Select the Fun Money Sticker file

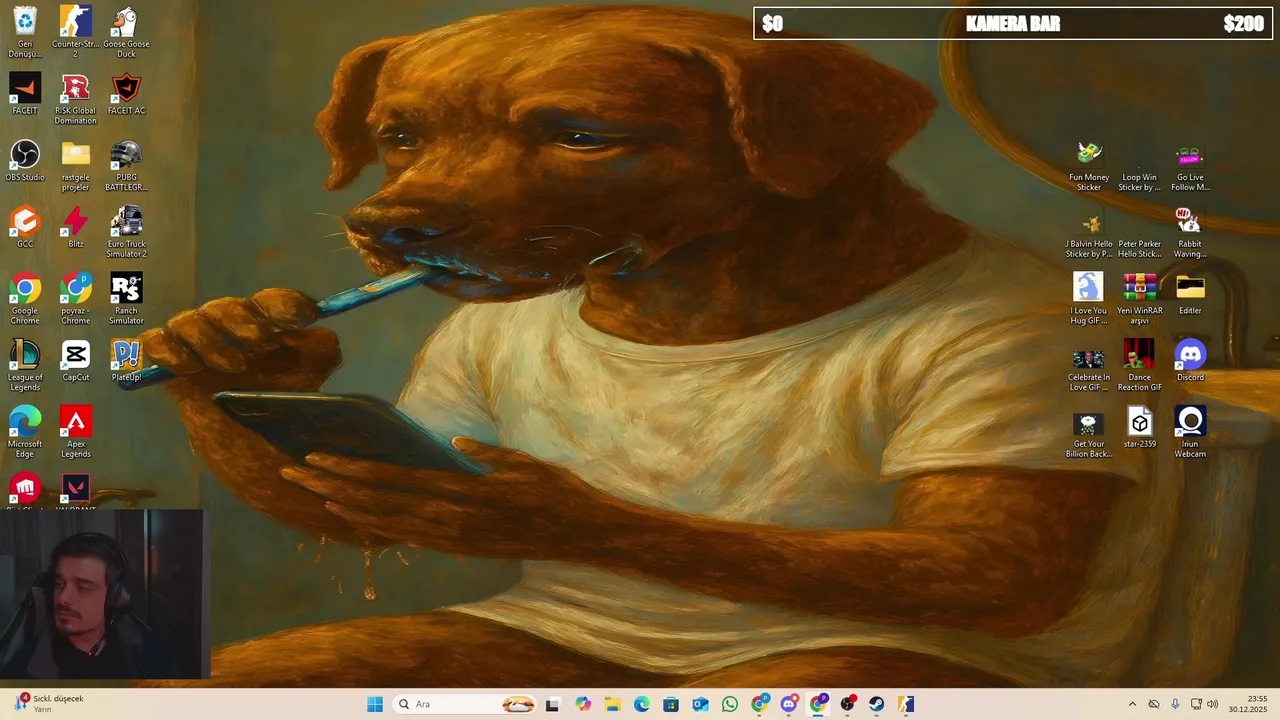[1089, 166]
